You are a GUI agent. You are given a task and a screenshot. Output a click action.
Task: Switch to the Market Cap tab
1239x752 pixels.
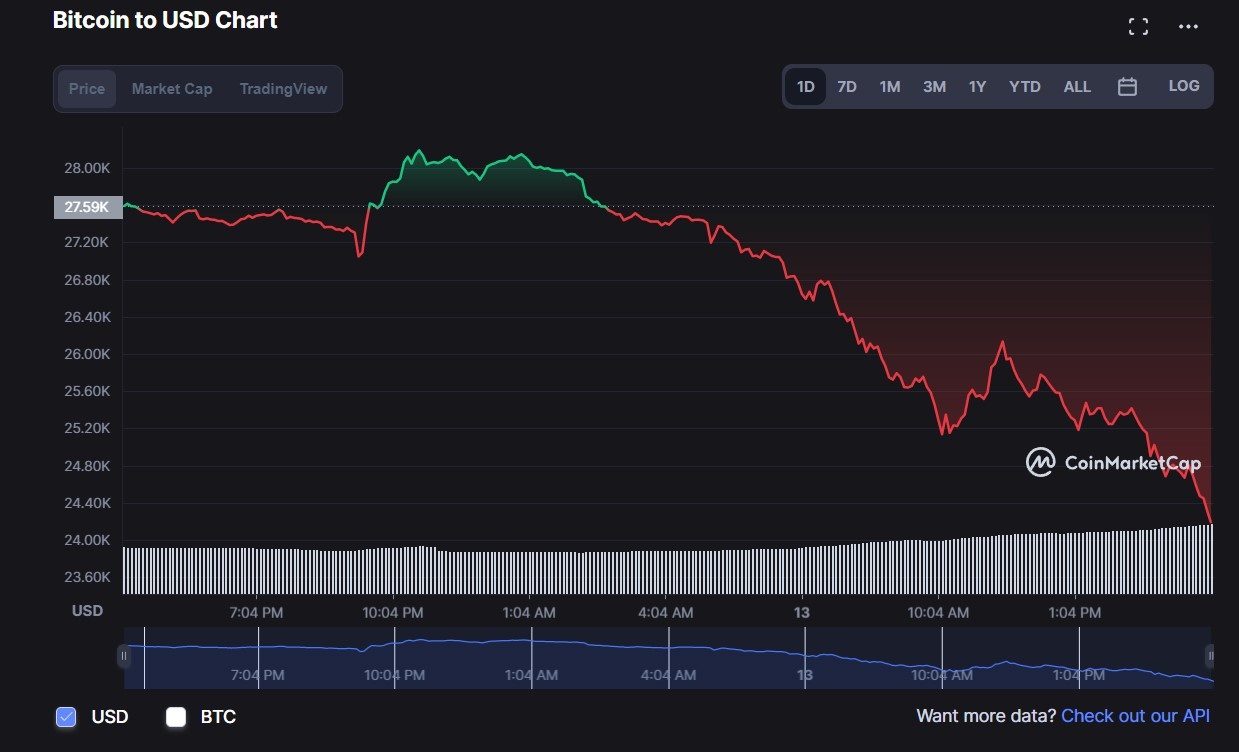point(172,89)
